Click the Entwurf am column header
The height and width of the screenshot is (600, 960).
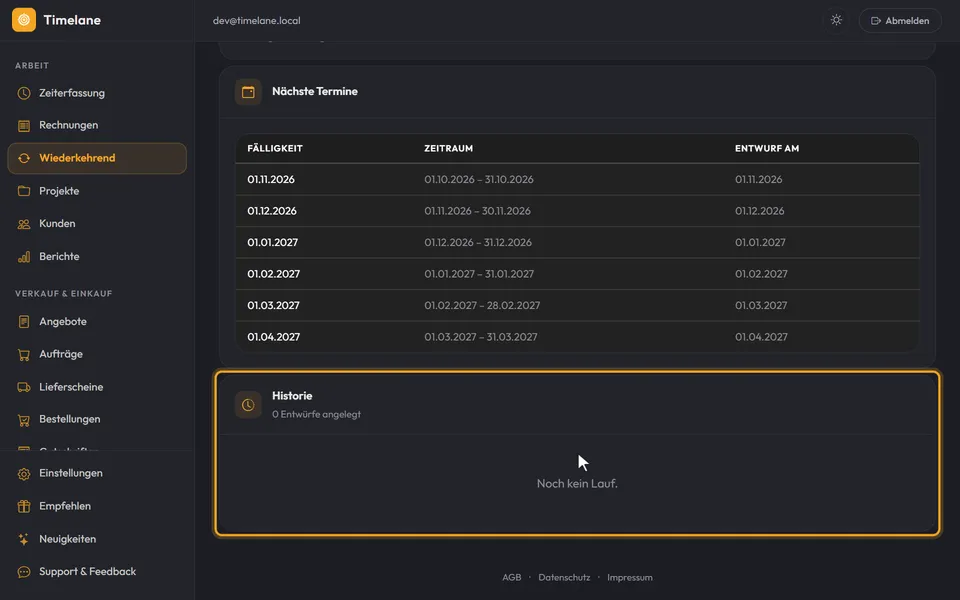(767, 148)
